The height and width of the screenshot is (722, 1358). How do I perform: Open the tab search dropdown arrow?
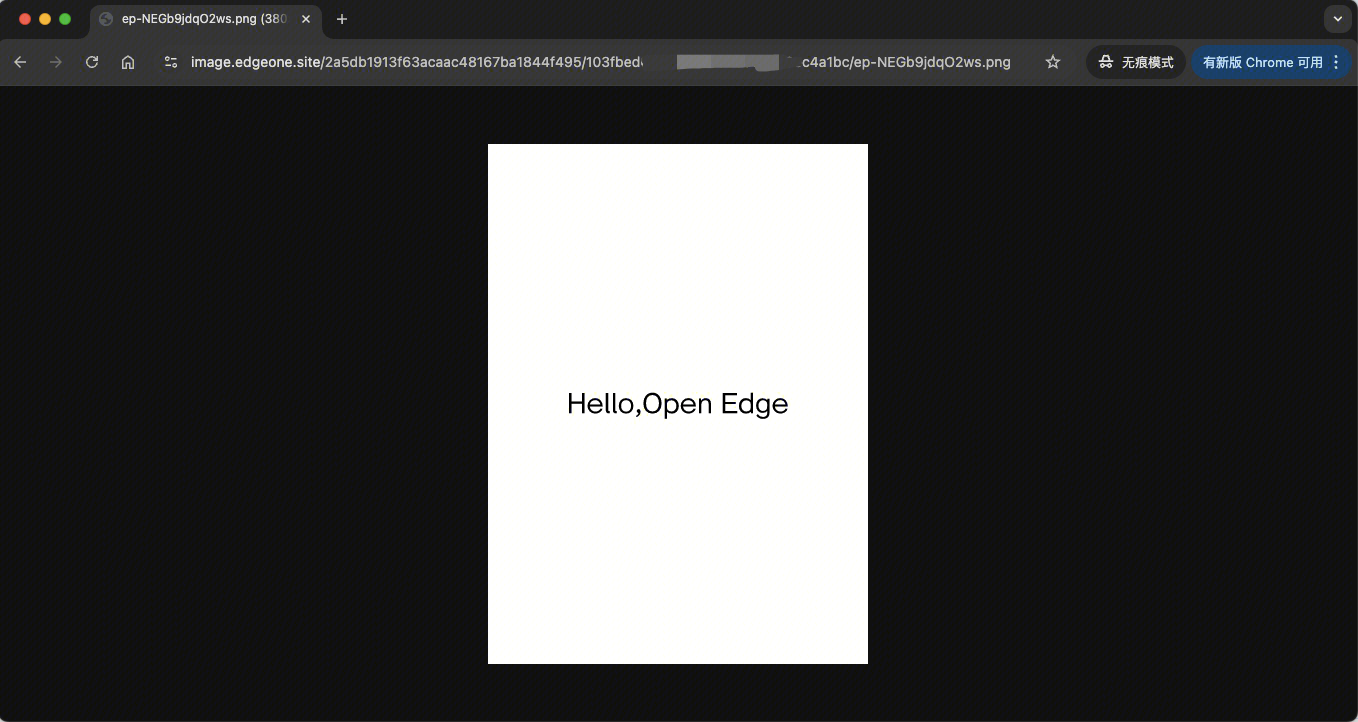pyautogui.click(x=1337, y=19)
